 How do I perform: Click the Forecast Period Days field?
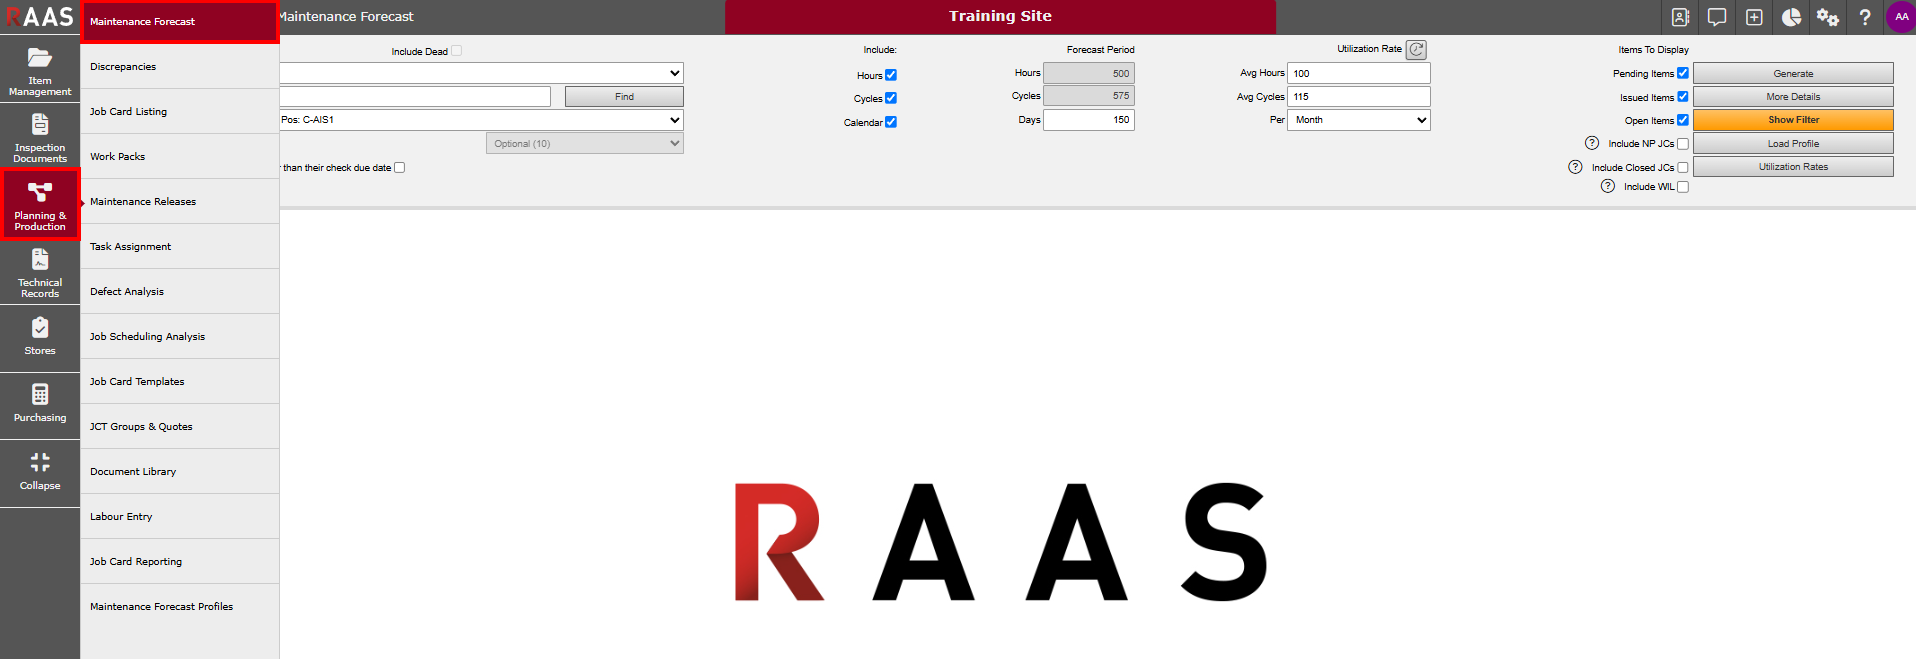(1089, 120)
